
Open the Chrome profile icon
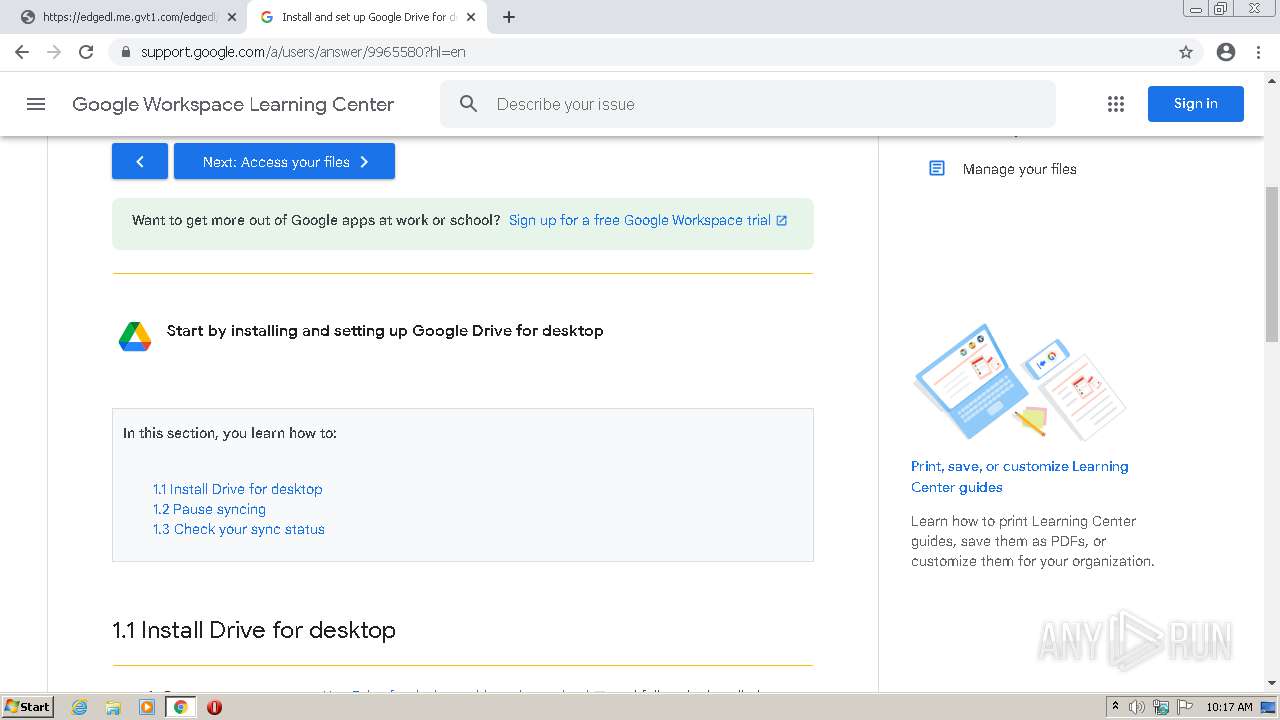1226,52
